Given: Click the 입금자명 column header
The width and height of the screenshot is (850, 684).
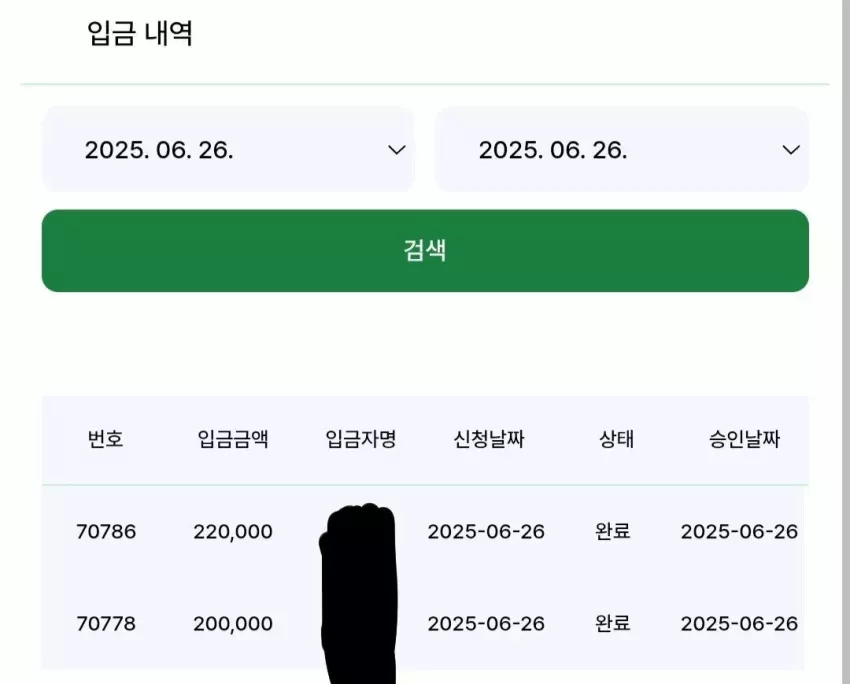Looking at the screenshot, I should pos(361,439).
